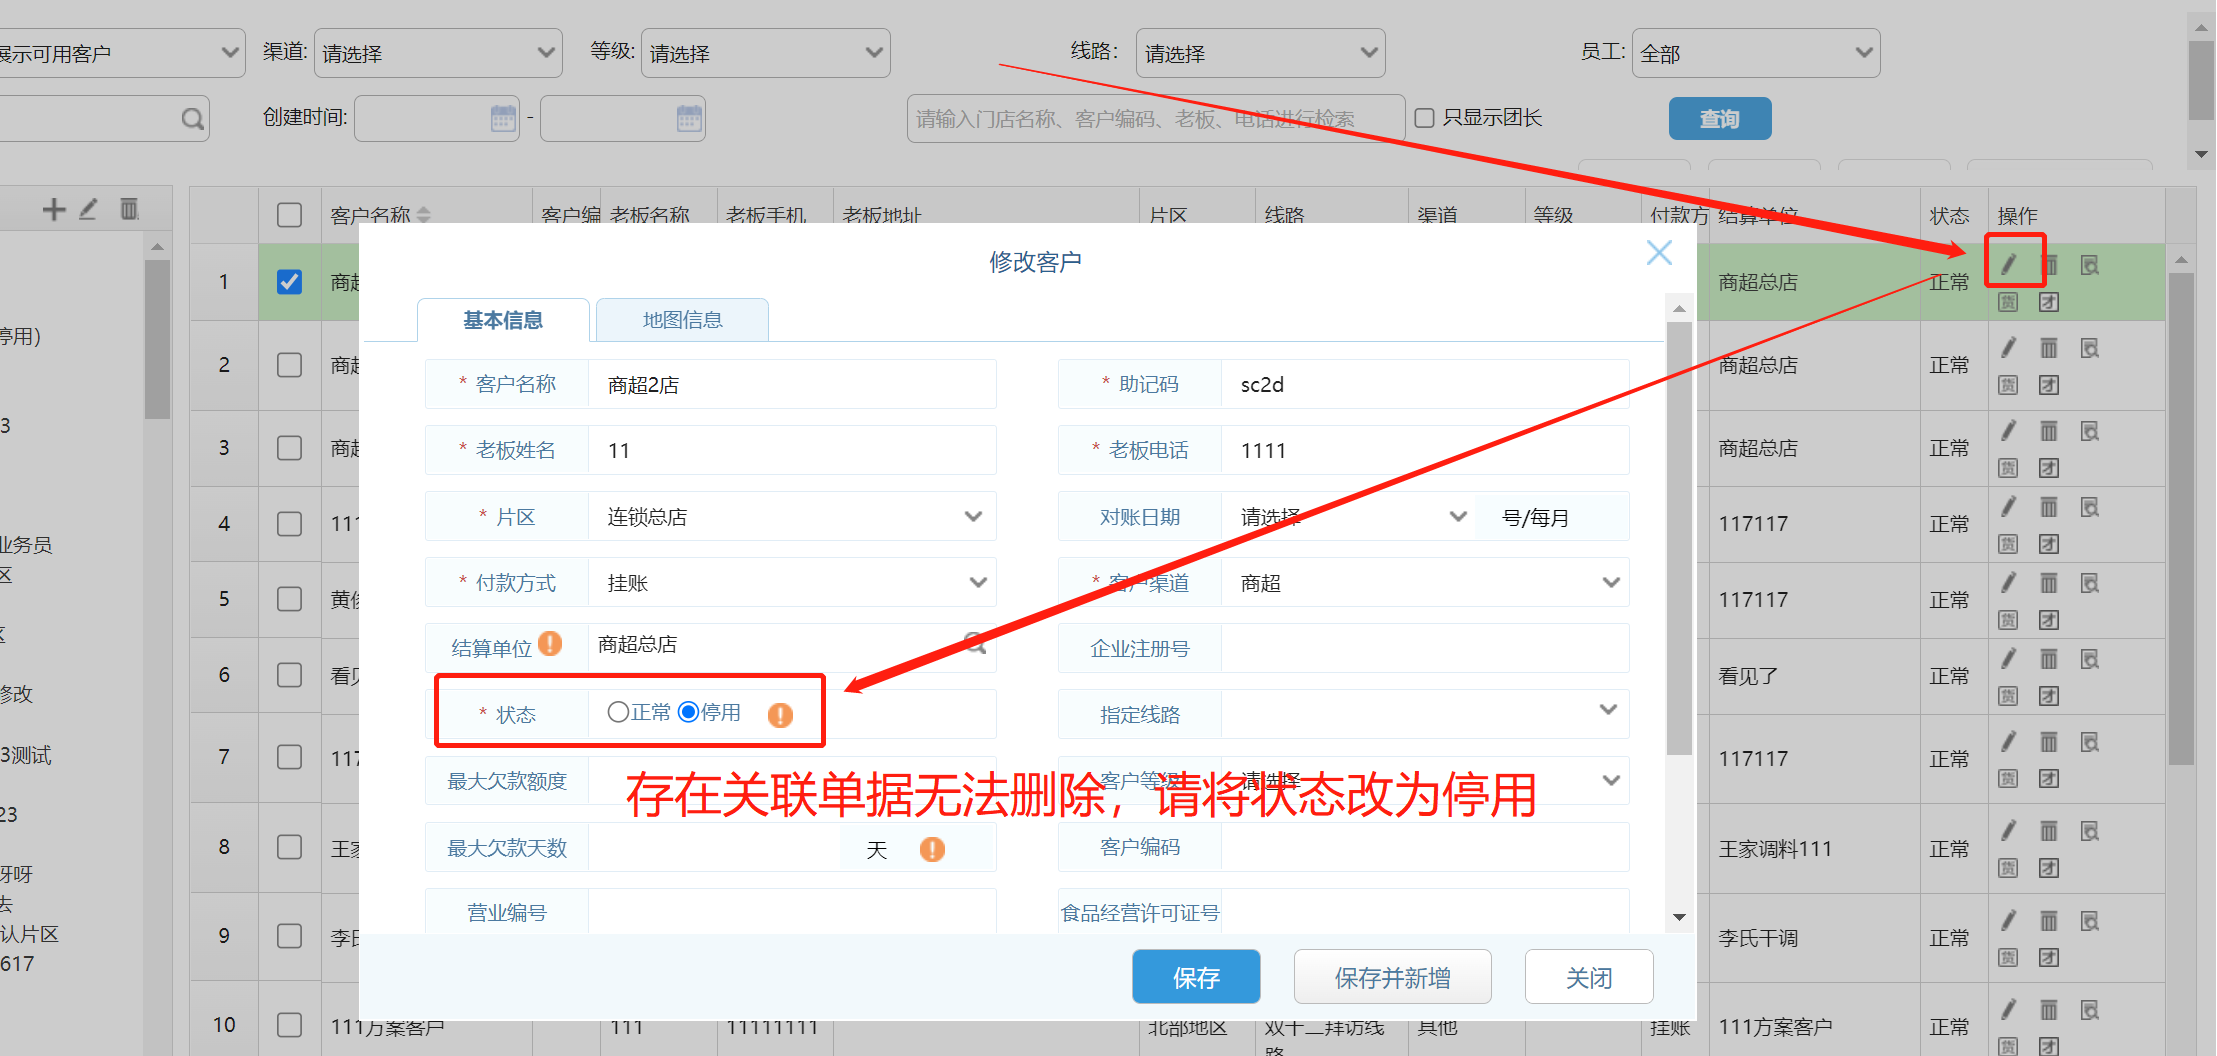Open the start date calendar picker
Image resolution: width=2217 pixels, height=1056 pixels.
tap(503, 118)
